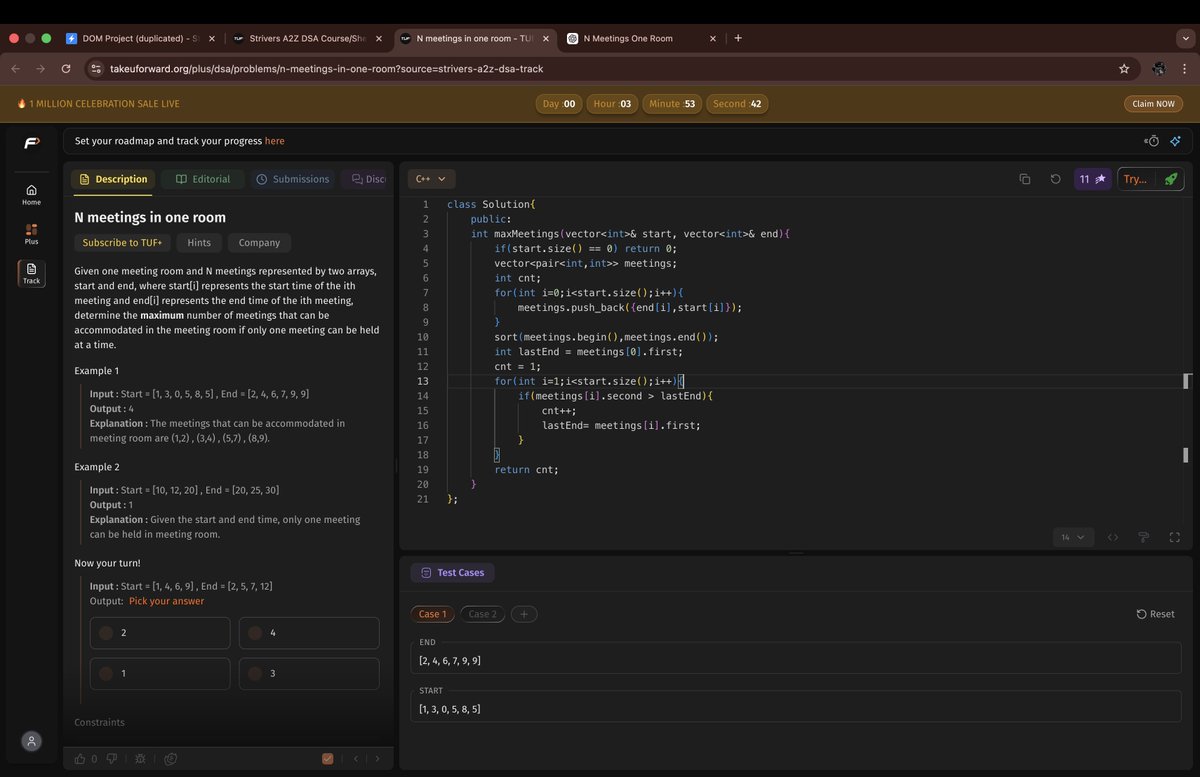Go back in browser history
This screenshot has height=777, width=1200.
point(15,69)
